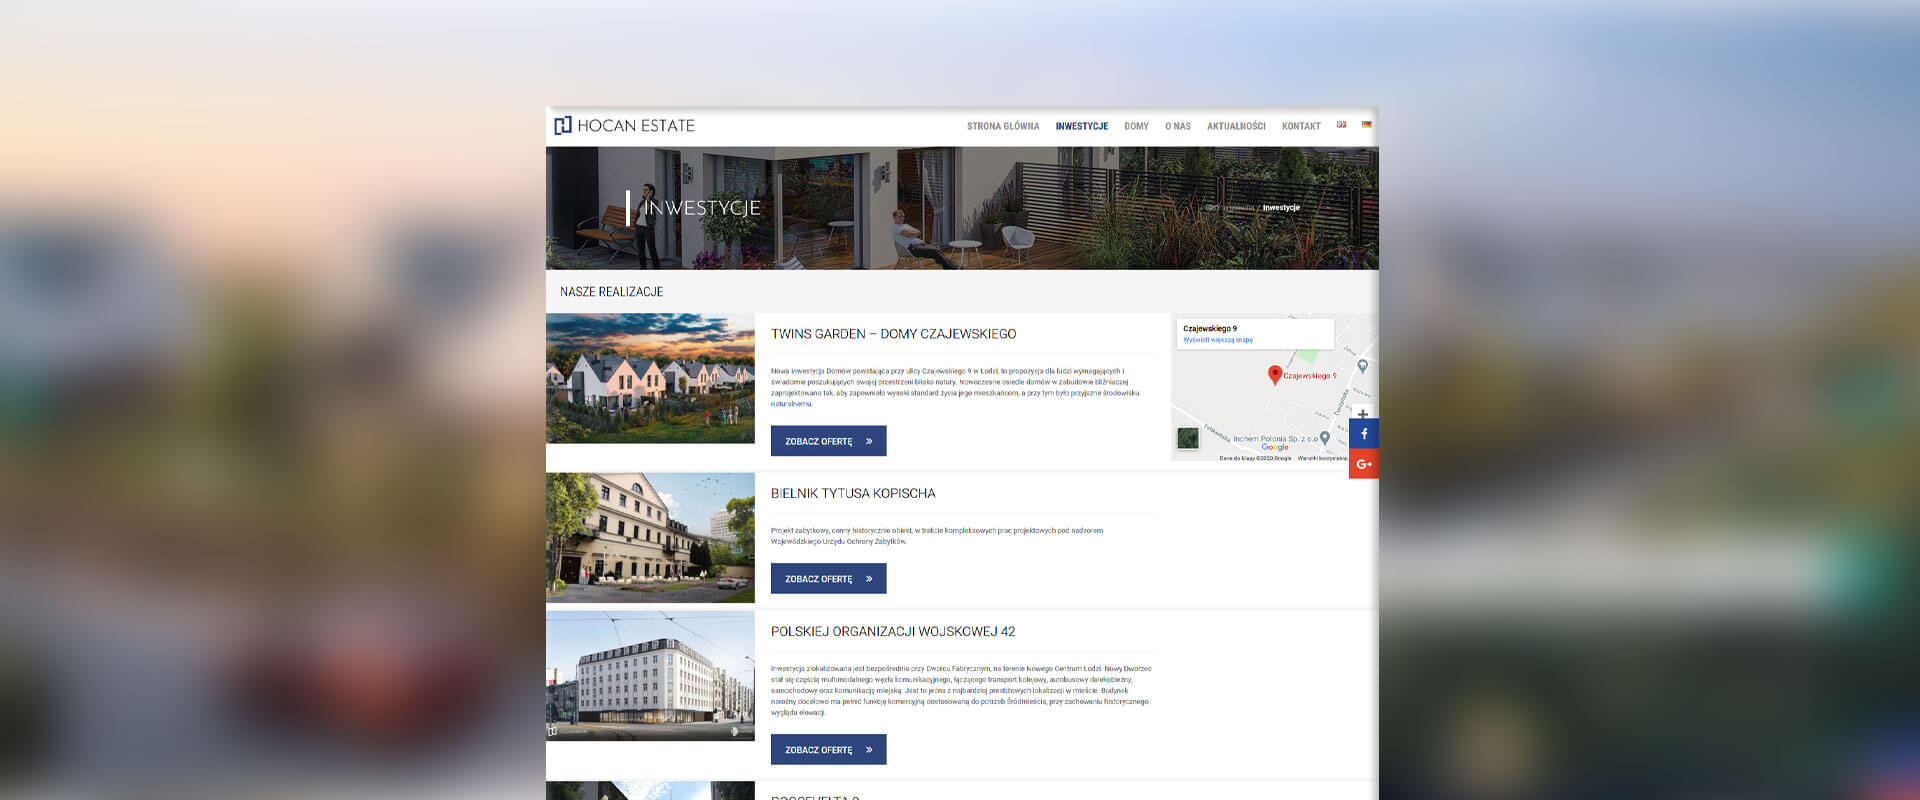1920x800 pixels.
Task: Select the Inwestycje menu item
Action: [x=1082, y=127]
